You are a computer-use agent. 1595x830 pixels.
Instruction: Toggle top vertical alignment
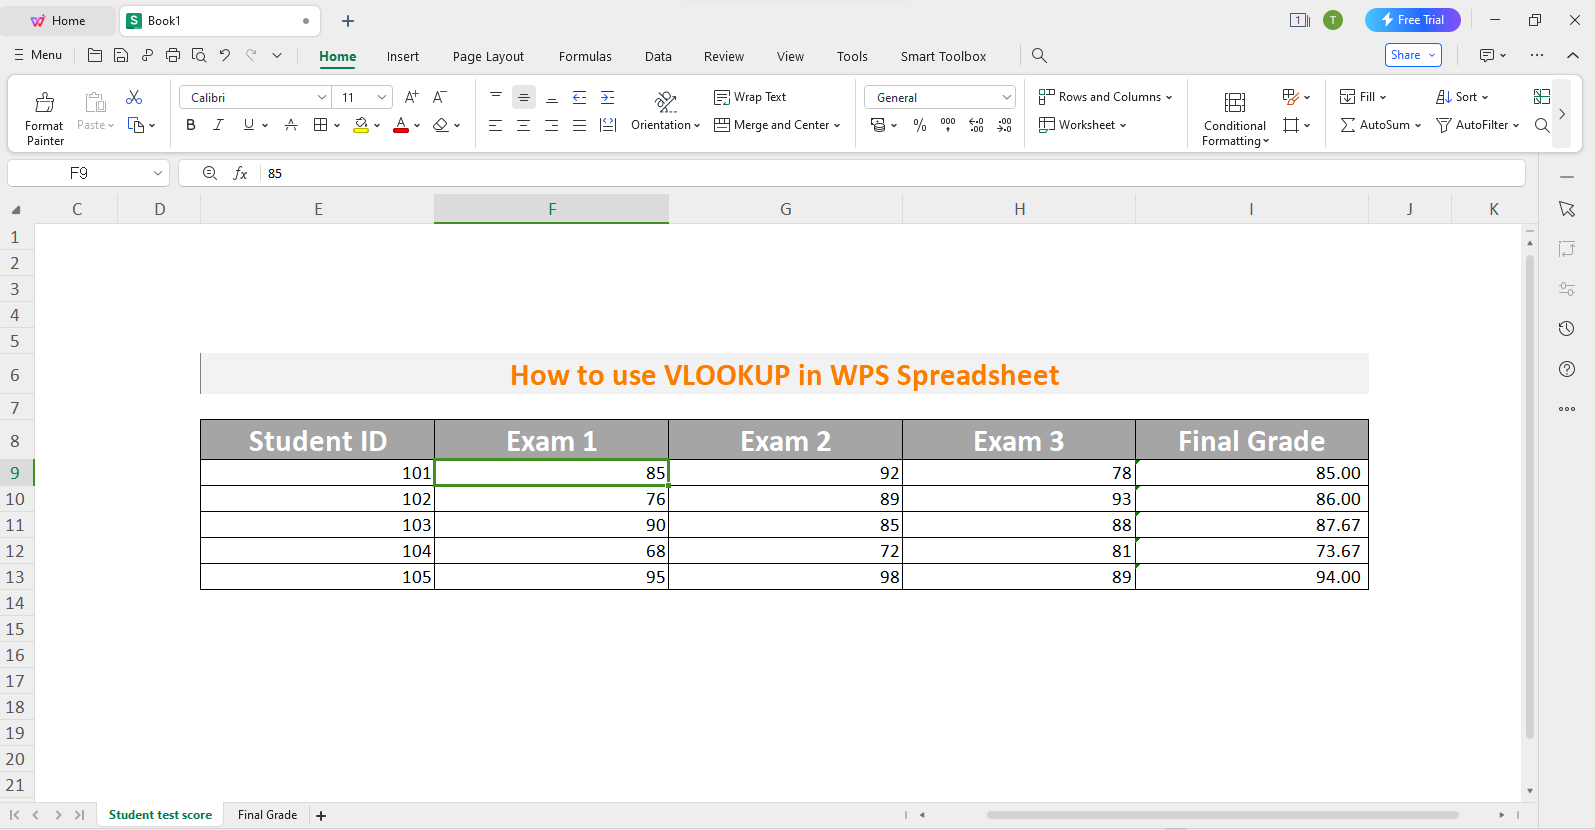click(495, 97)
